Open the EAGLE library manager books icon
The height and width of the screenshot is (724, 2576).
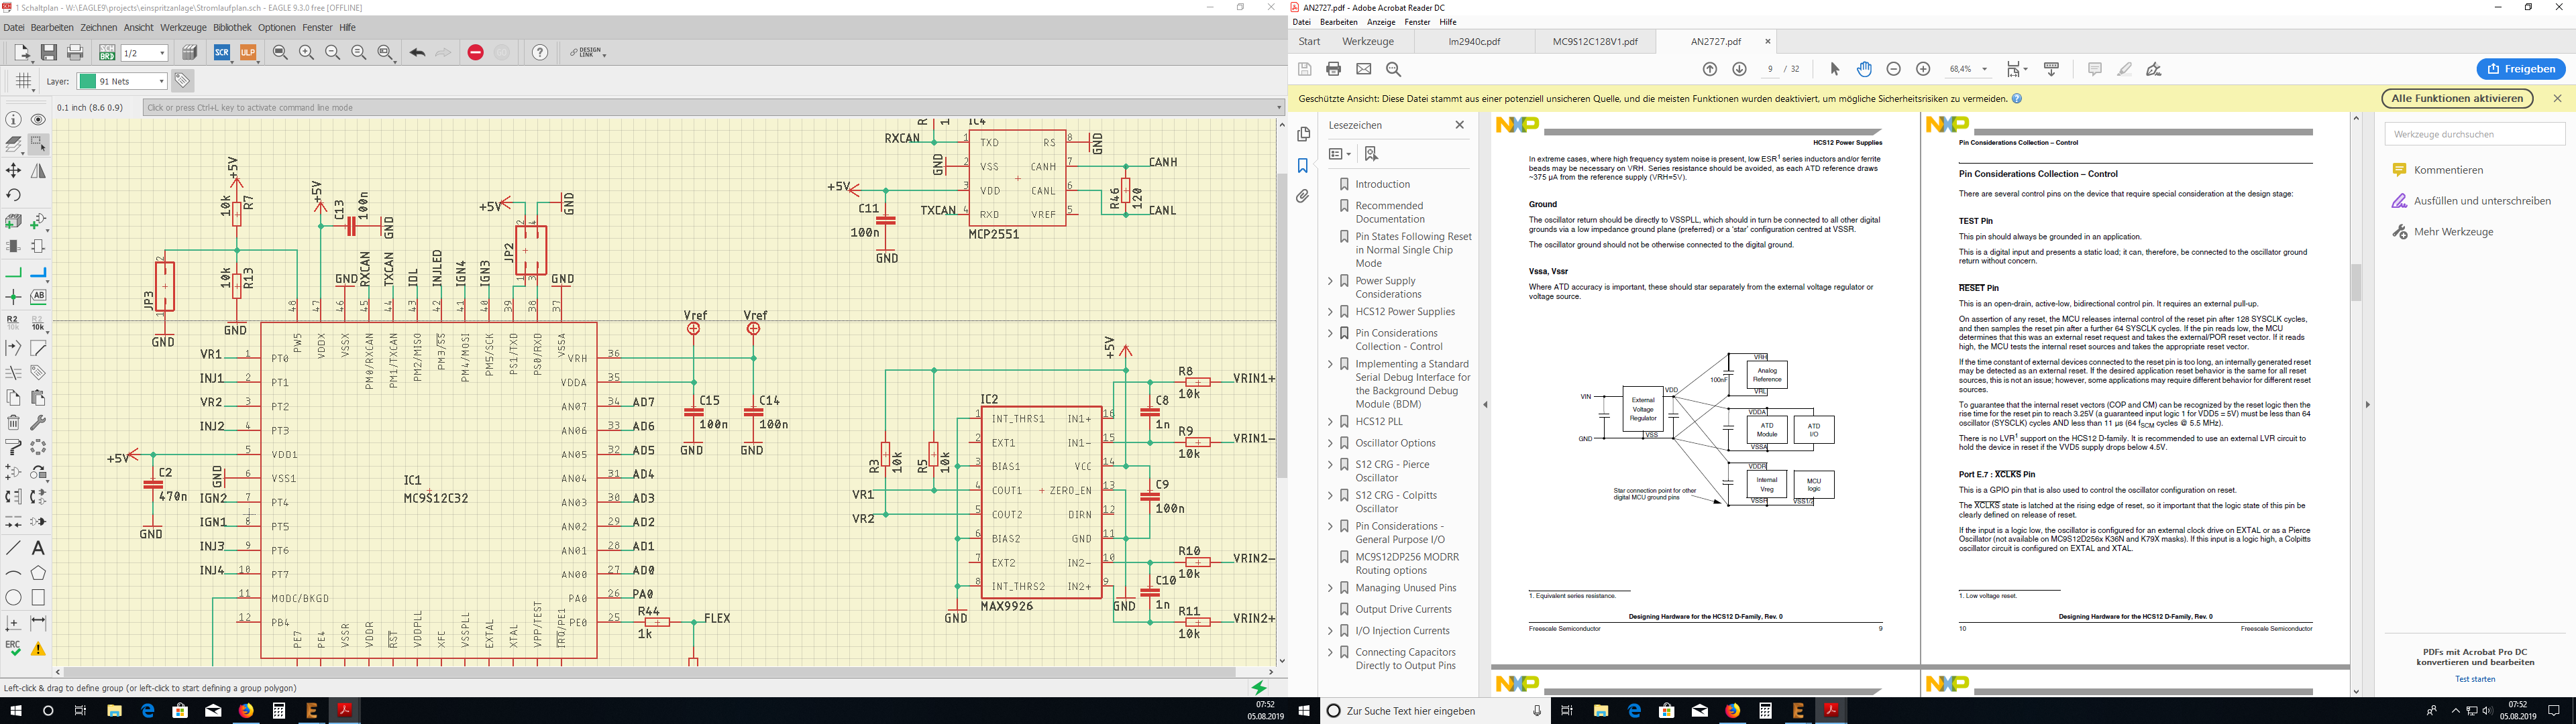(x=190, y=53)
